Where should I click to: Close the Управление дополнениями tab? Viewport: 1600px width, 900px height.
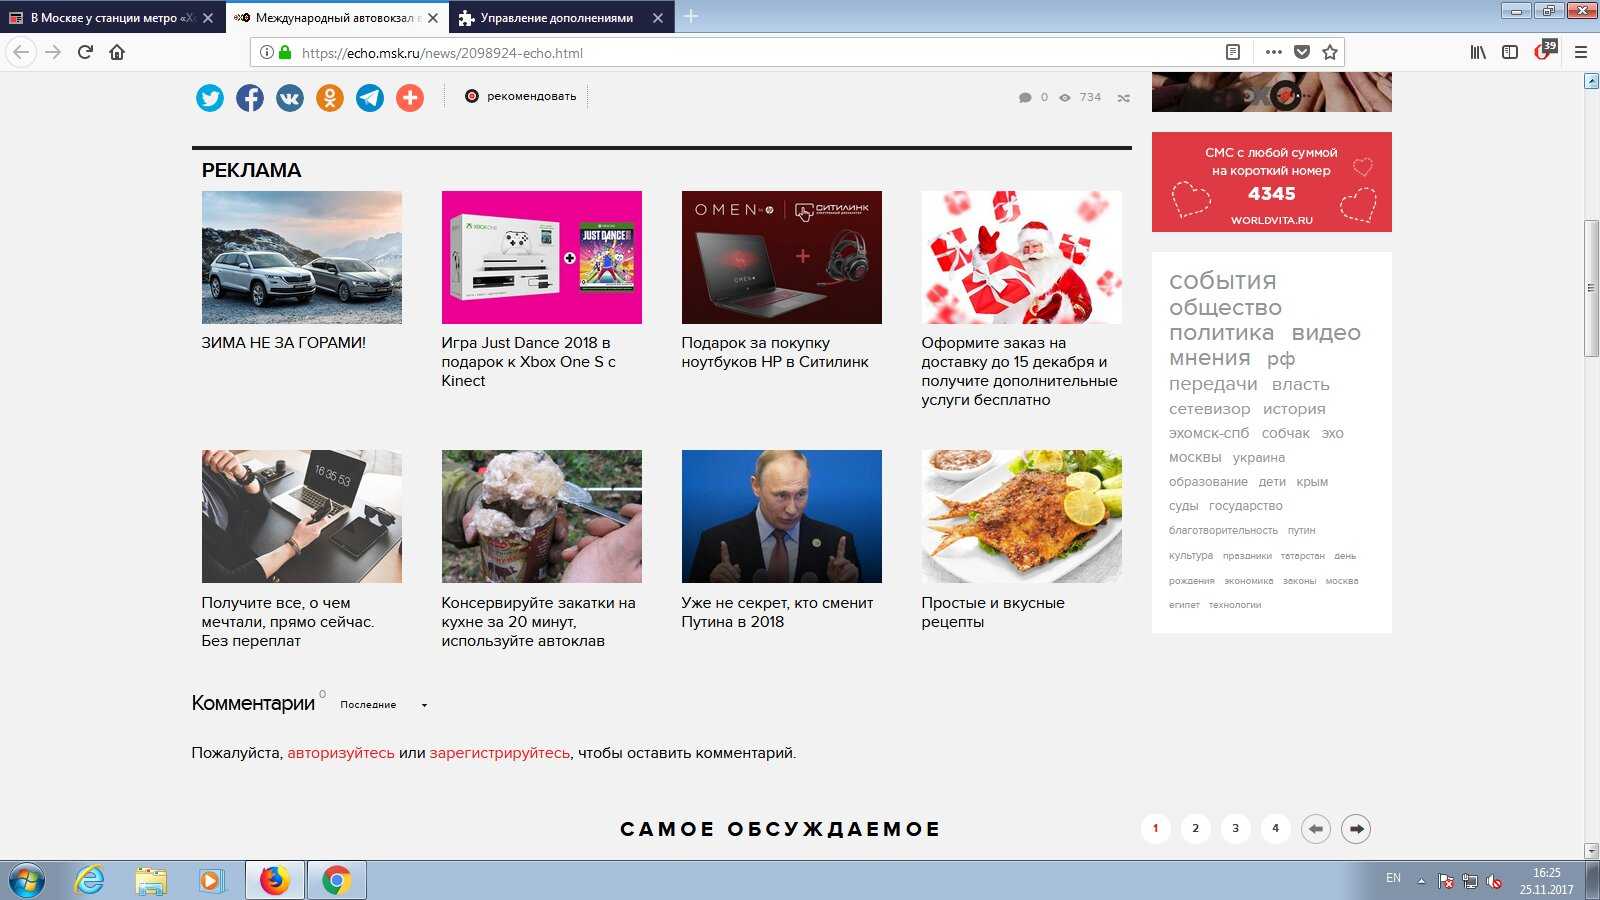click(x=657, y=17)
